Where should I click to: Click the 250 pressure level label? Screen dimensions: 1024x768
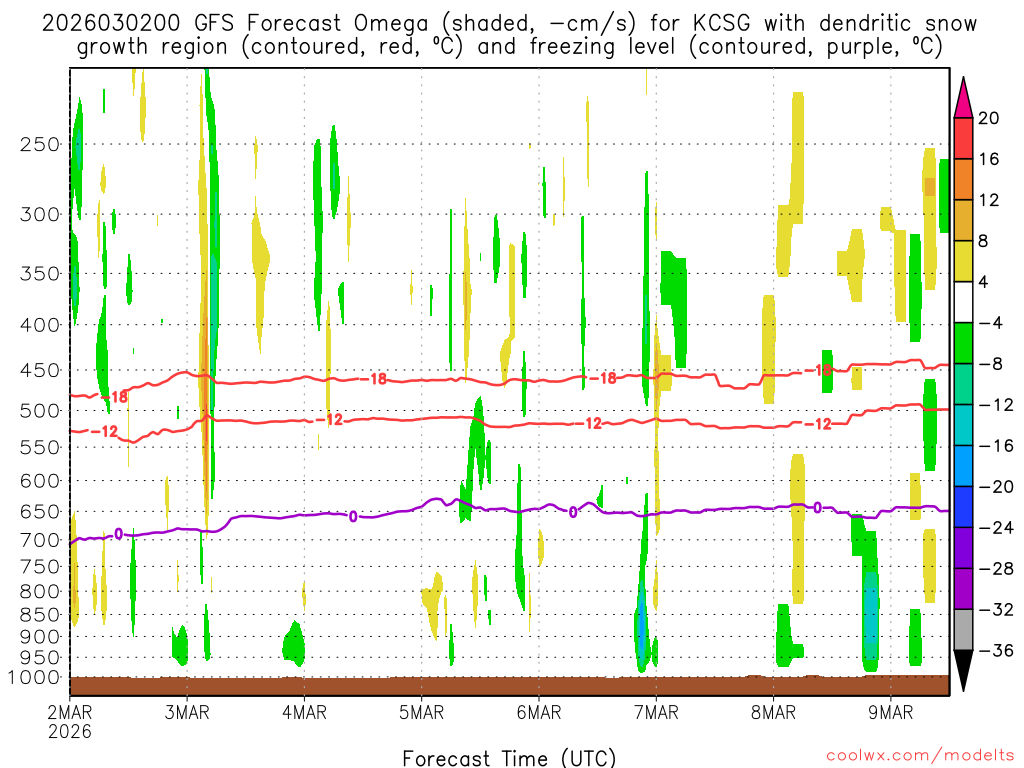[40, 144]
